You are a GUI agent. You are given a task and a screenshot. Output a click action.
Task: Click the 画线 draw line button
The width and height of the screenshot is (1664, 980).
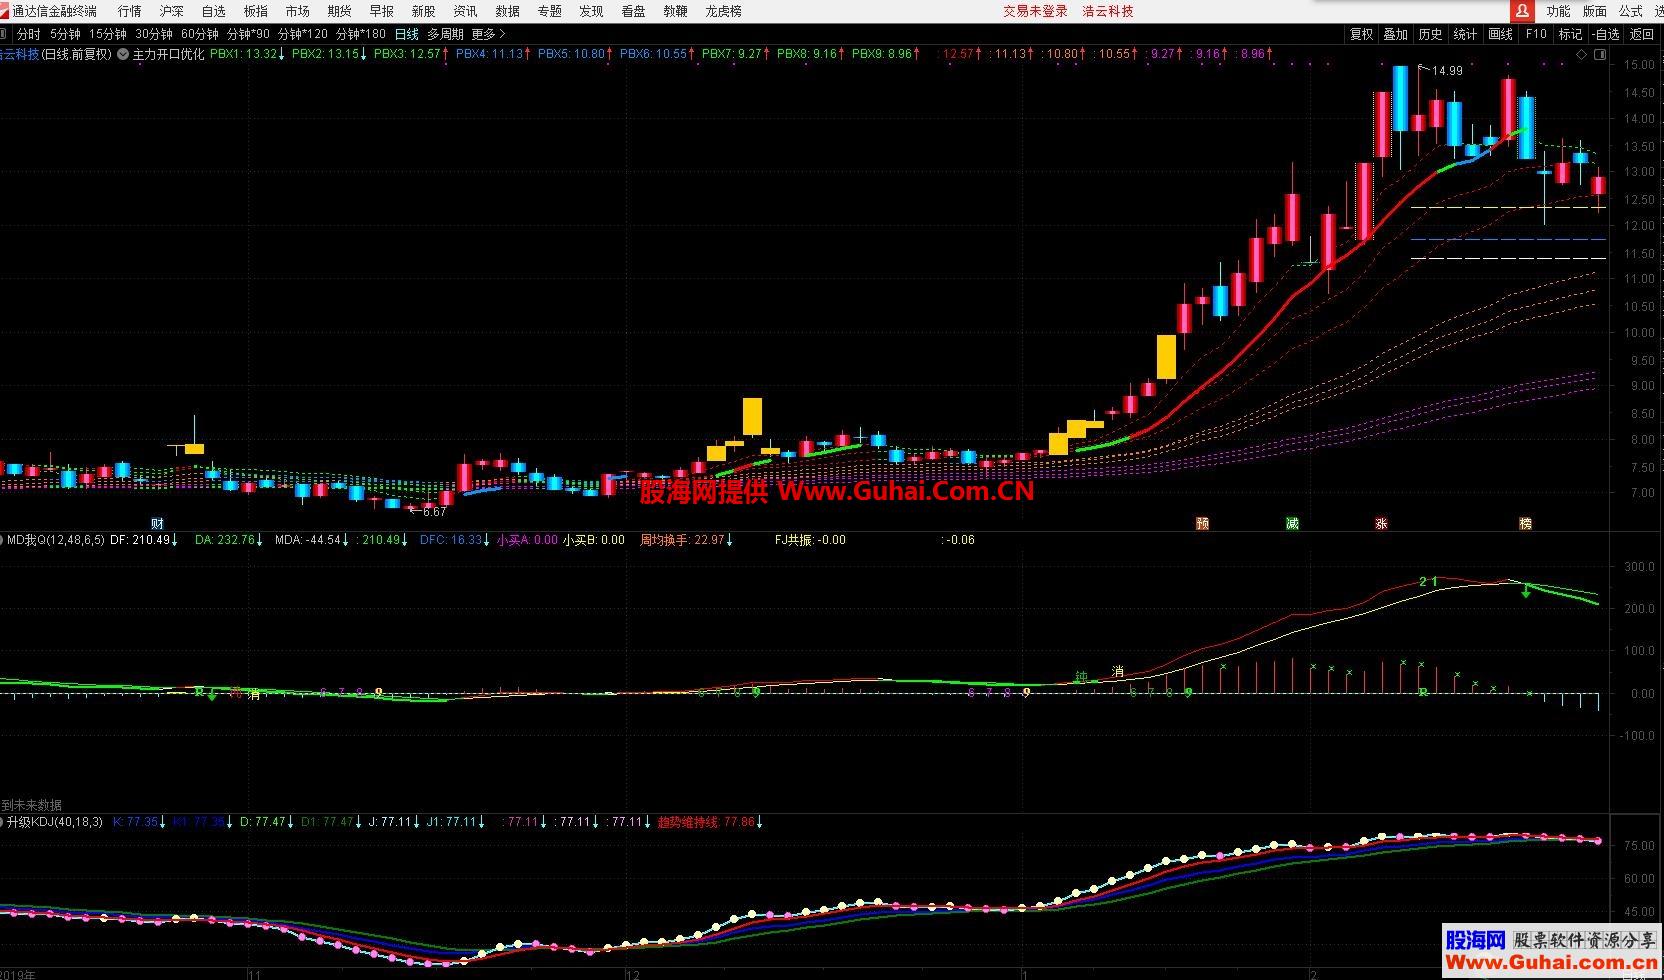(1501, 34)
